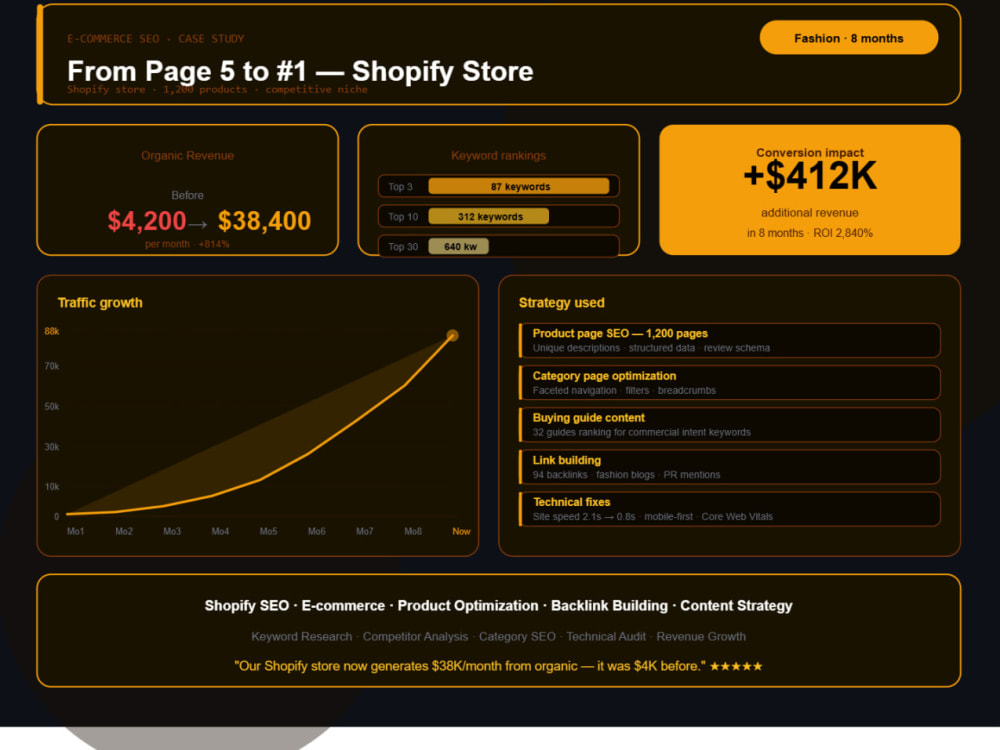Click the in 8 months · ROI 2,840% text
1000x750 pixels.
810,233
